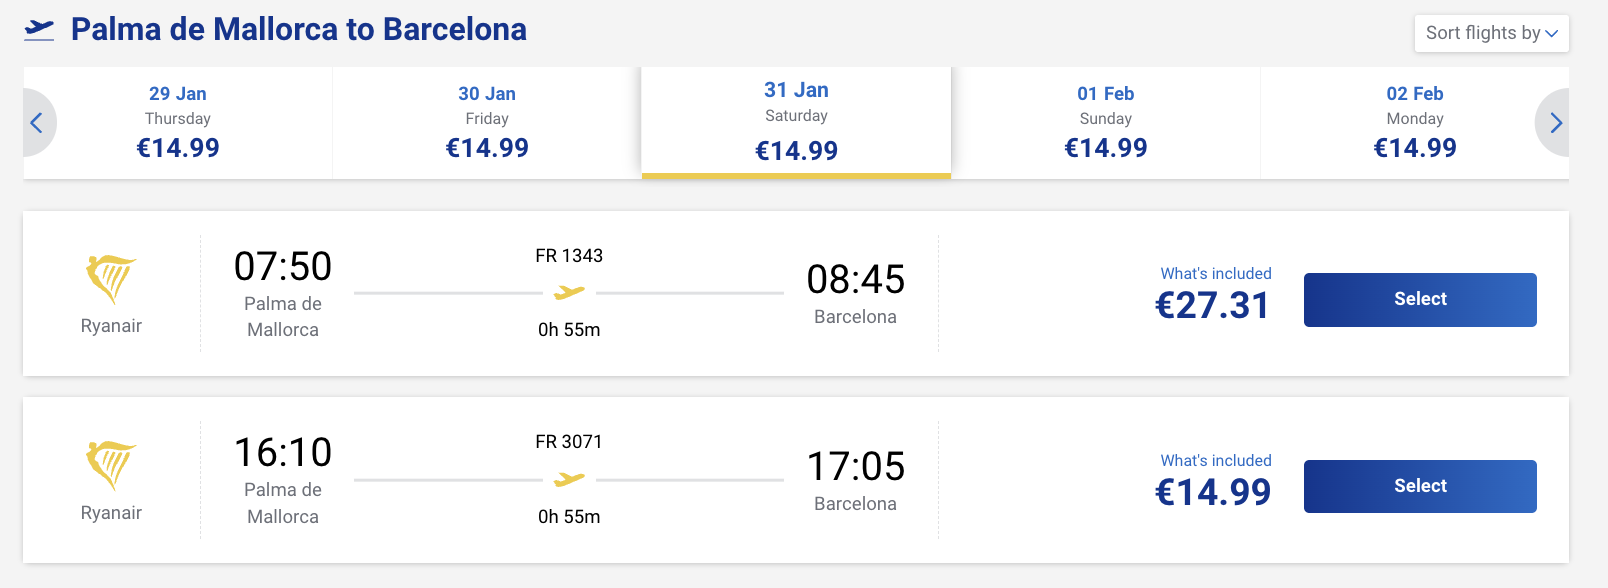The height and width of the screenshot is (588, 1608).
Task: Choose the 30 Jan Friday date tab
Action: [x=487, y=122]
